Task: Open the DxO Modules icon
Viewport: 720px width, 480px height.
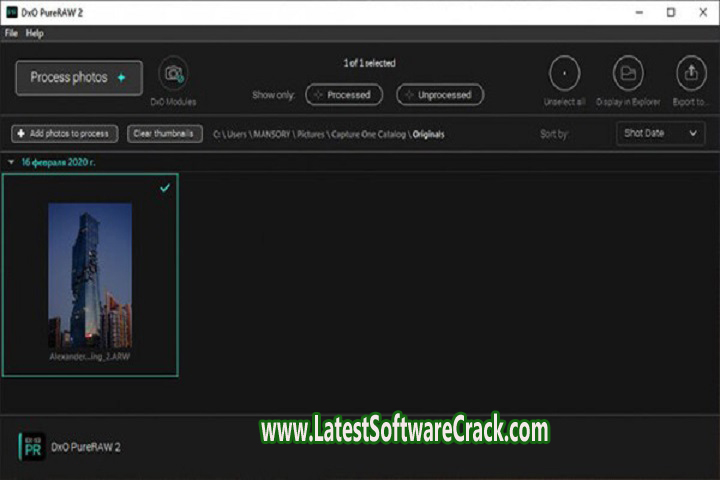Action: point(173,74)
